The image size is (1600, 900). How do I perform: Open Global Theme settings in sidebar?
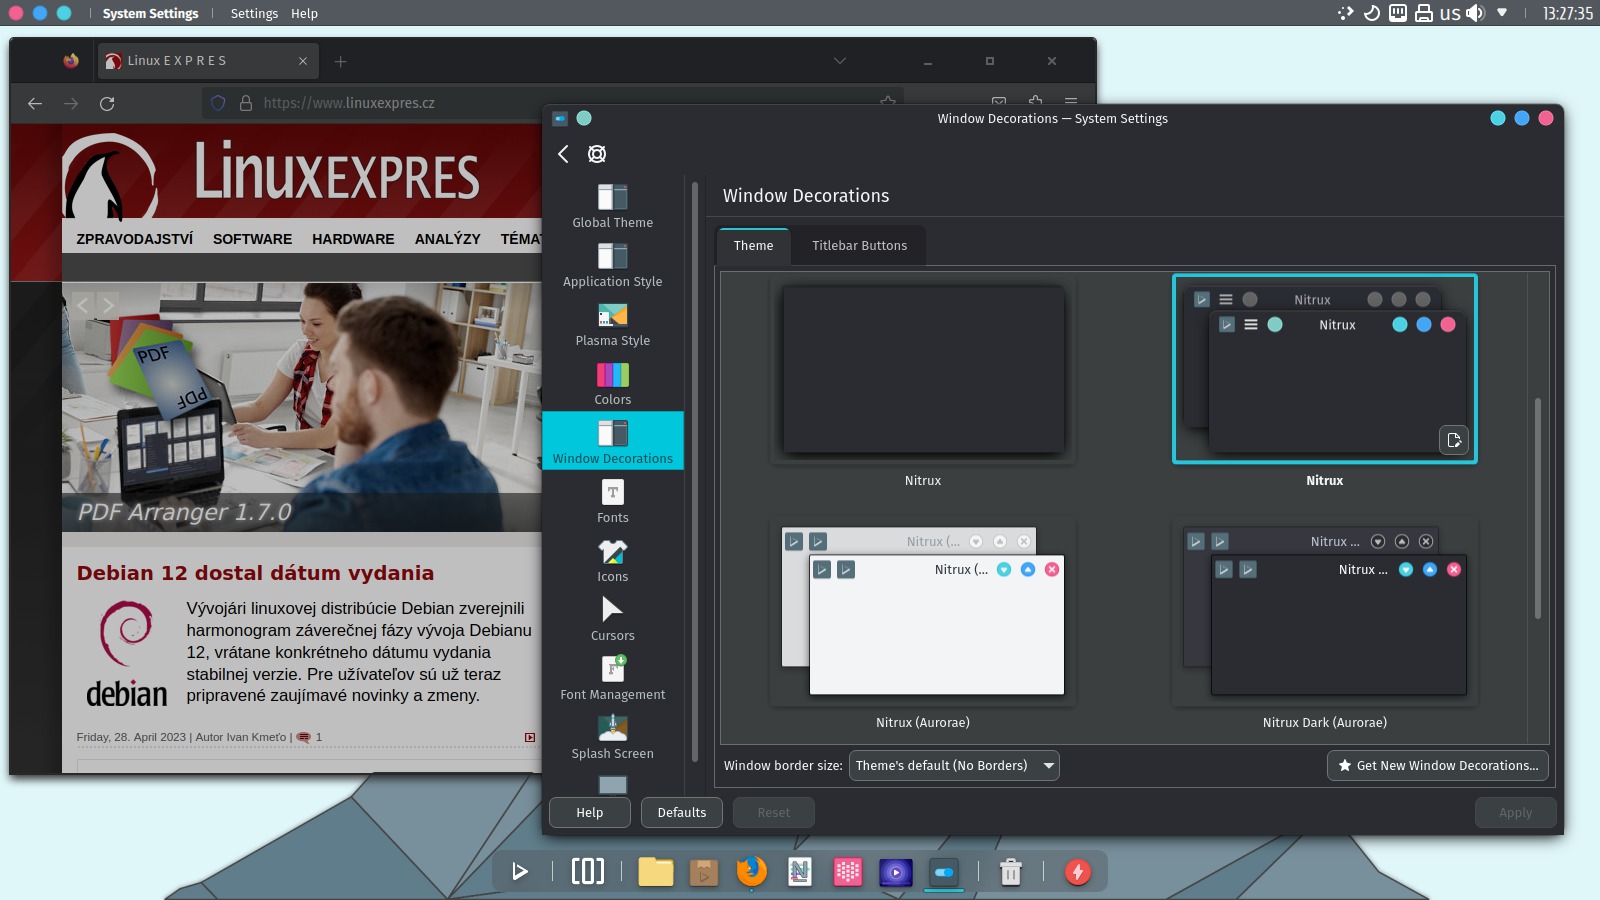click(613, 206)
